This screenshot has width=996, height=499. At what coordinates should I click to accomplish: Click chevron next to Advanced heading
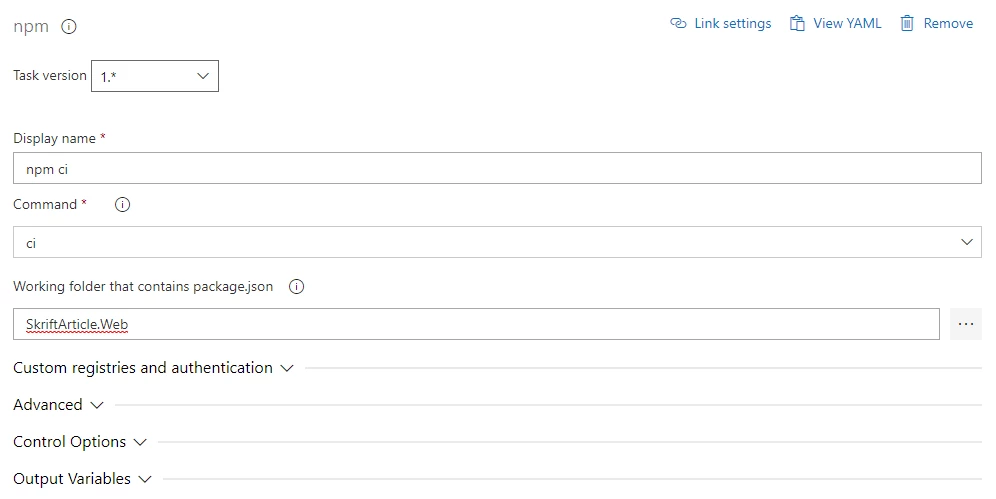(x=97, y=405)
